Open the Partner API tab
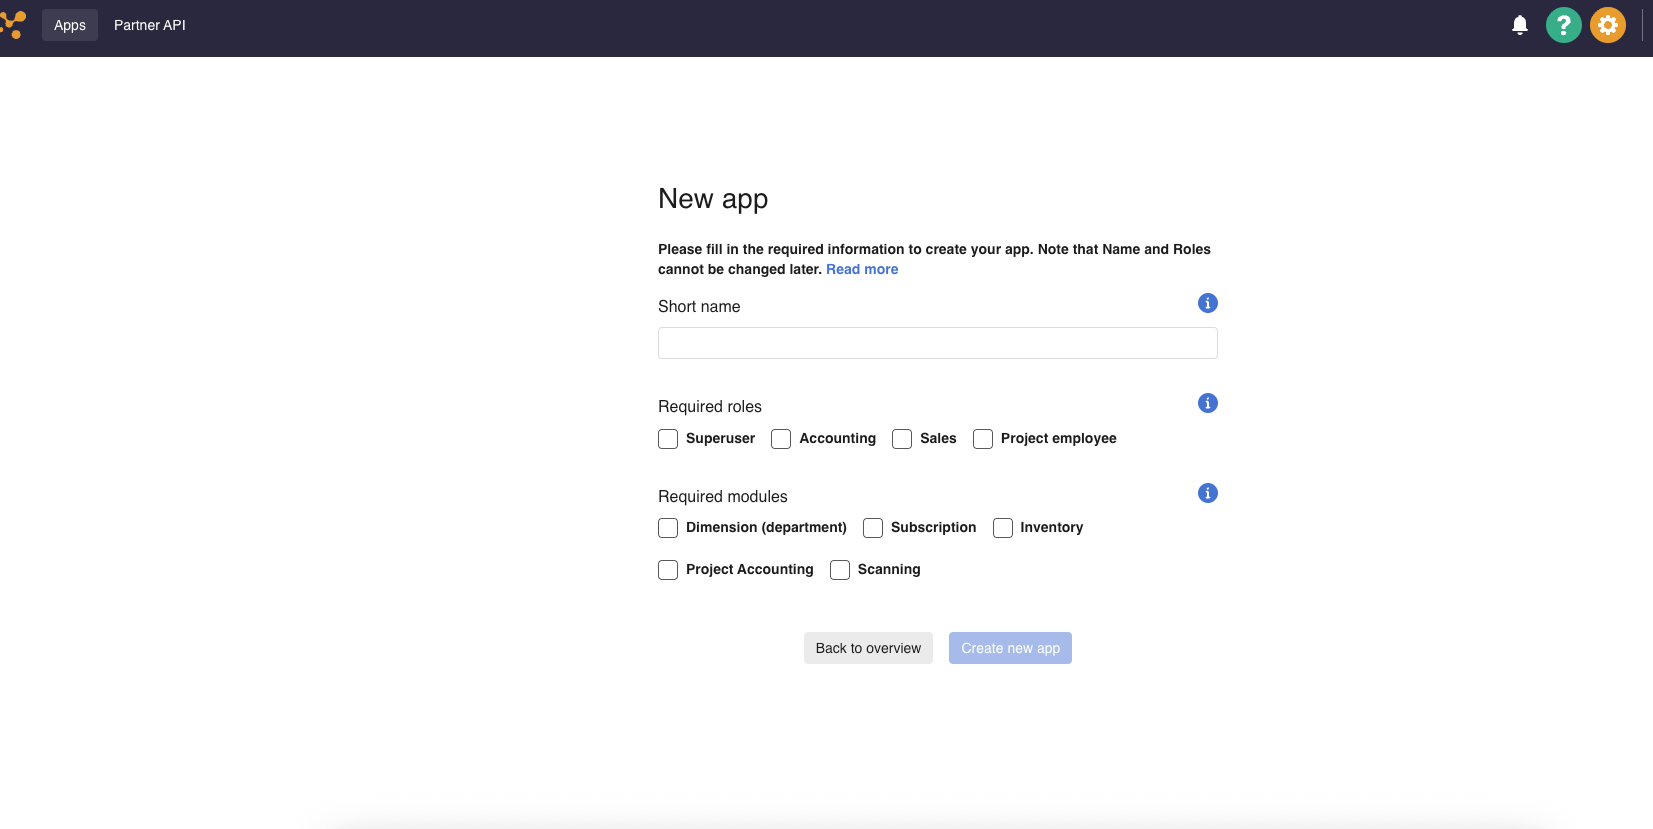 [x=150, y=25]
